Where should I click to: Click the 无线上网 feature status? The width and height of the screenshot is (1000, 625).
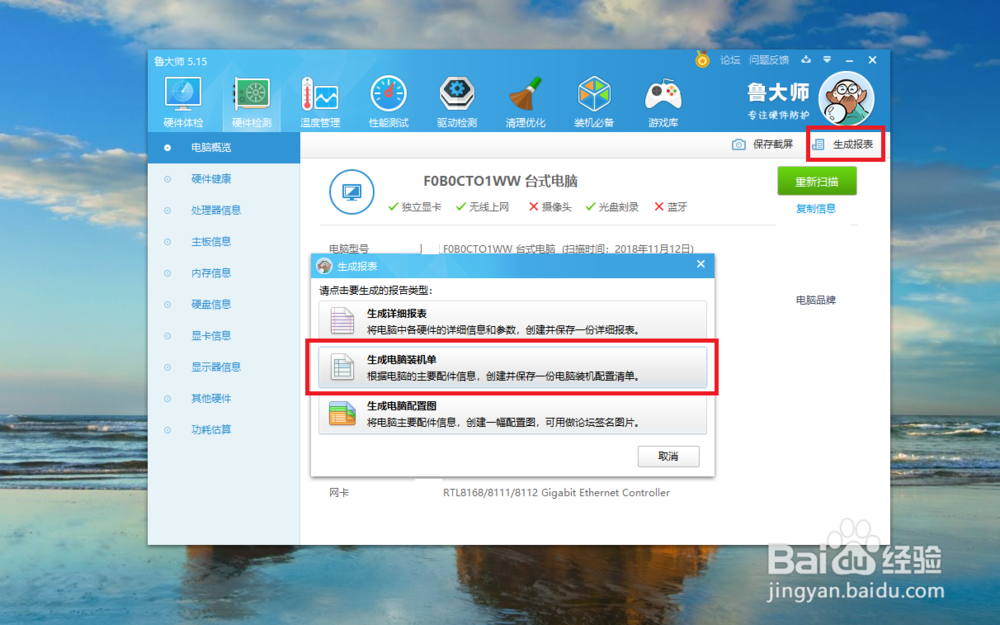click(x=483, y=207)
